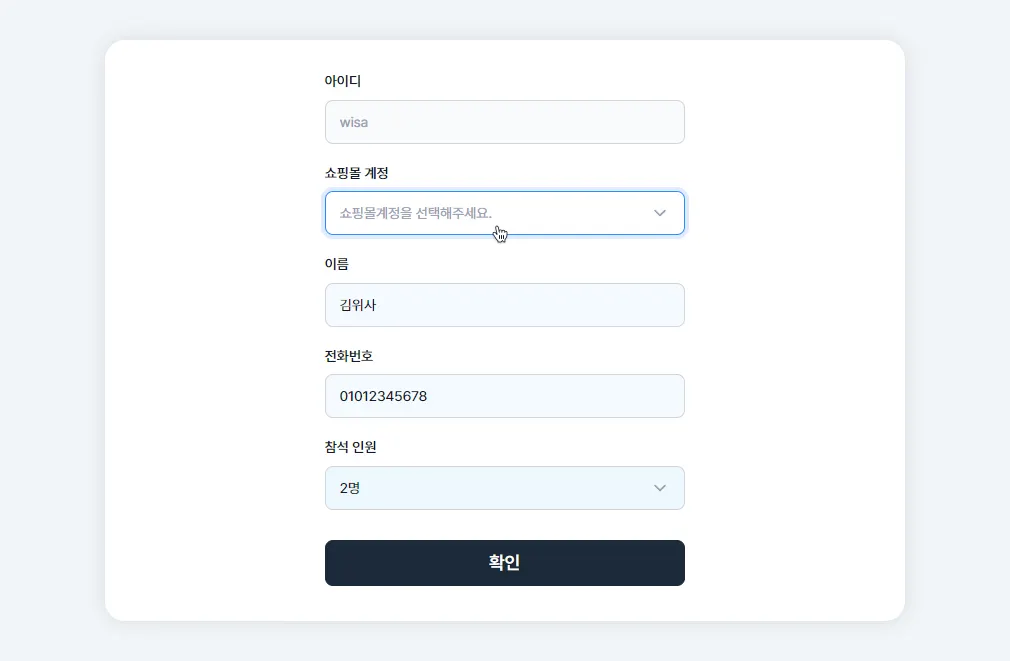
Task: Click the 참석 인원 label
Action: [x=350, y=447]
